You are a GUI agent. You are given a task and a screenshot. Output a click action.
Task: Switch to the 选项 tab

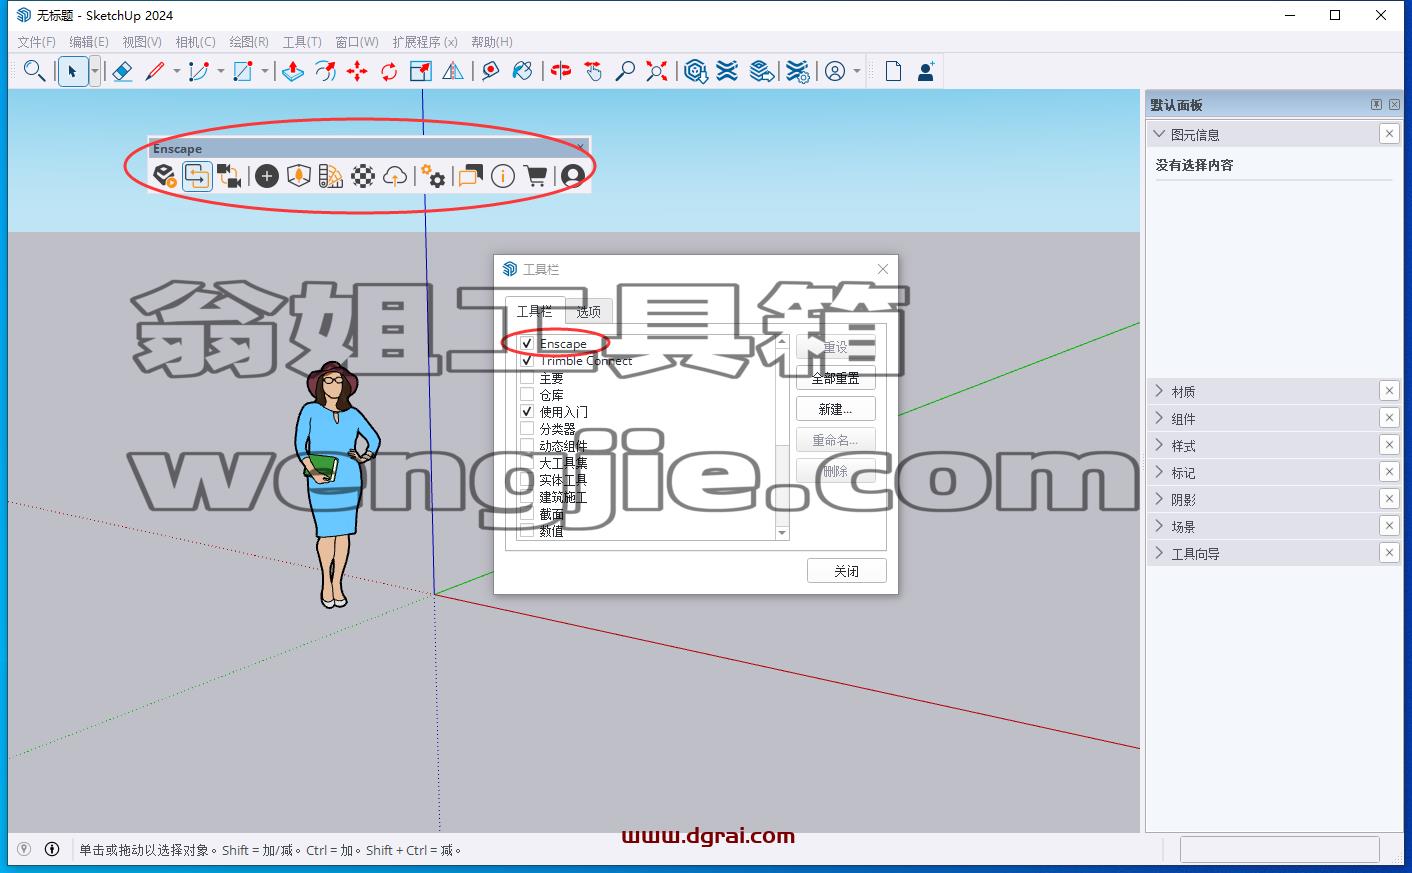589,312
